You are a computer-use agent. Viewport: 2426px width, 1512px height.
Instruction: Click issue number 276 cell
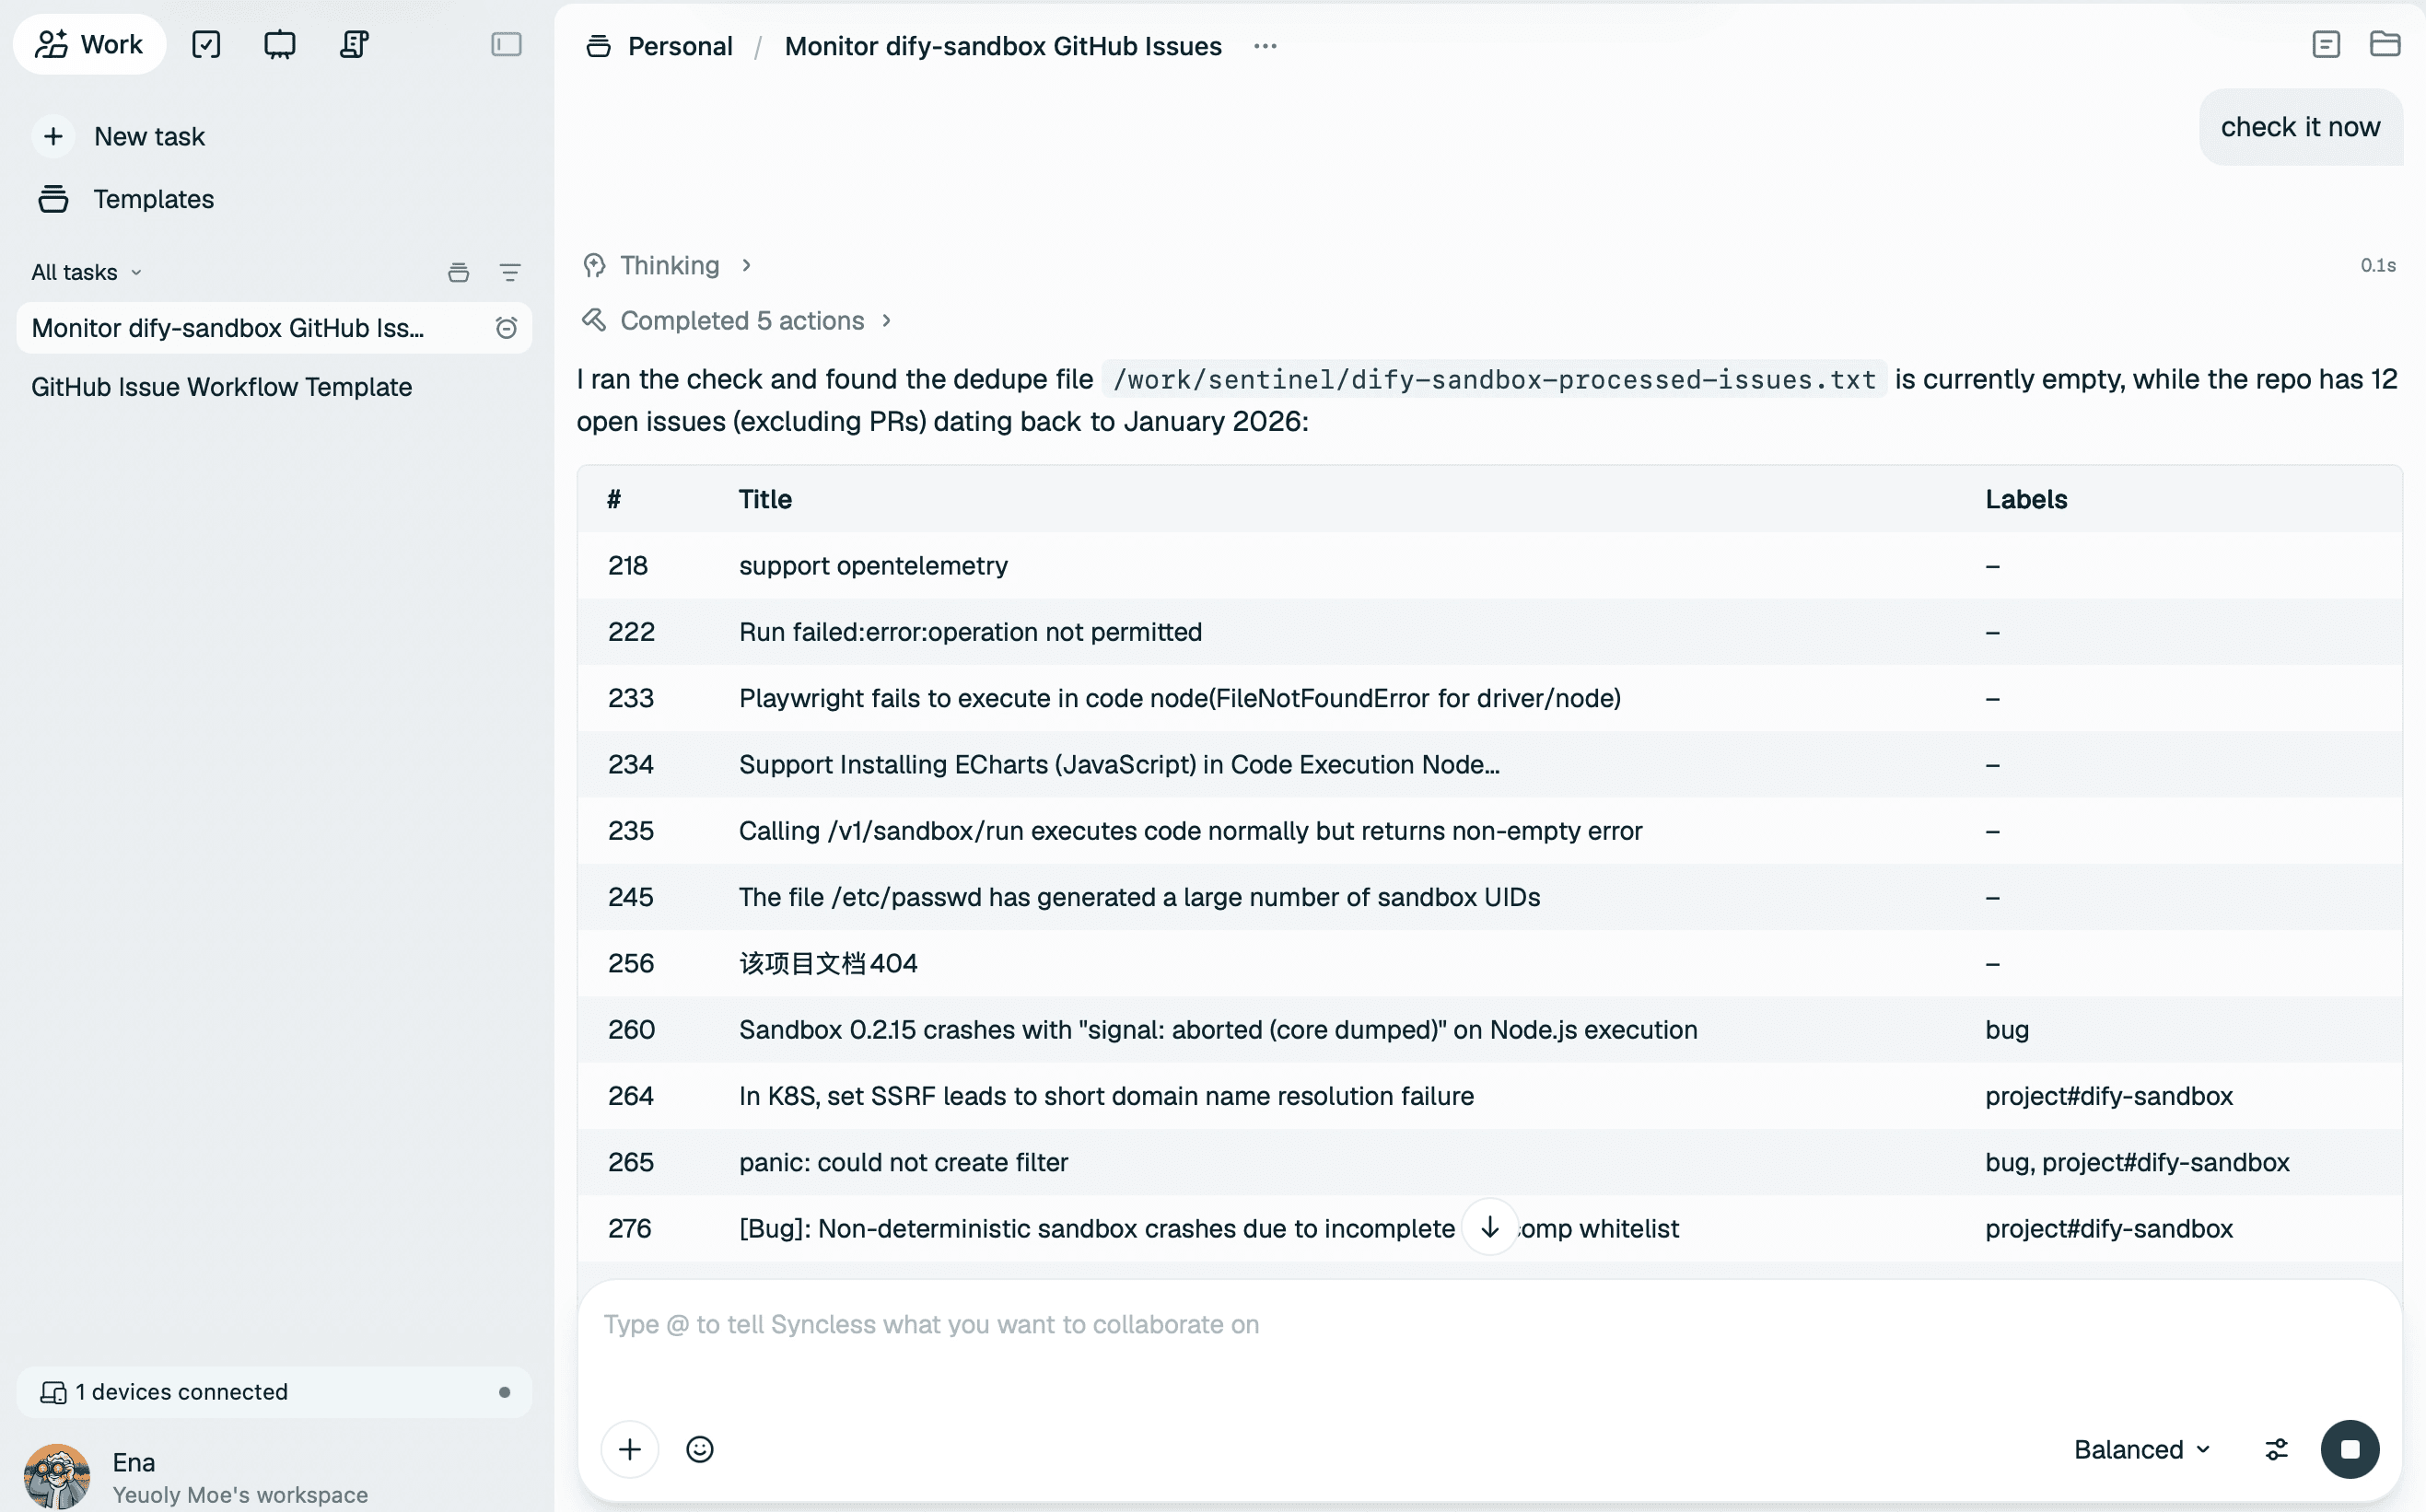pos(630,1228)
